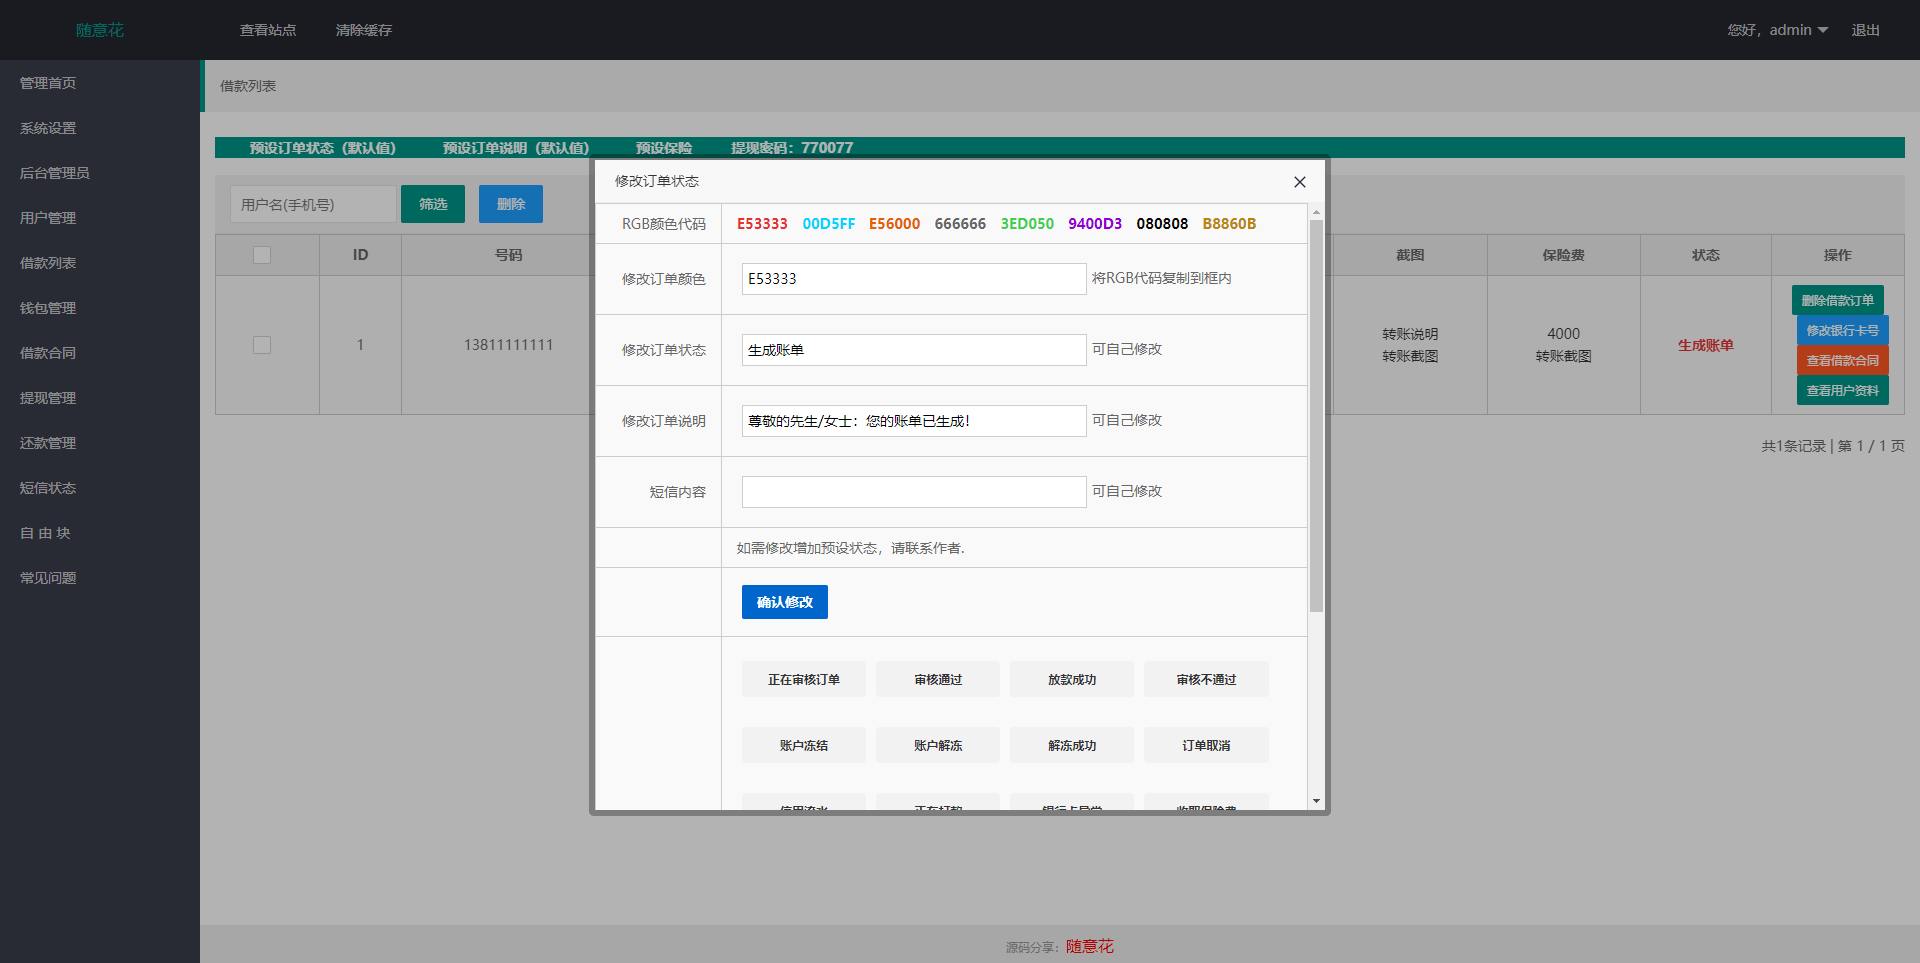This screenshot has width=1920, height=963.
Task: Close the 修改订单状态 dialog
Action: click(1299, 182)
